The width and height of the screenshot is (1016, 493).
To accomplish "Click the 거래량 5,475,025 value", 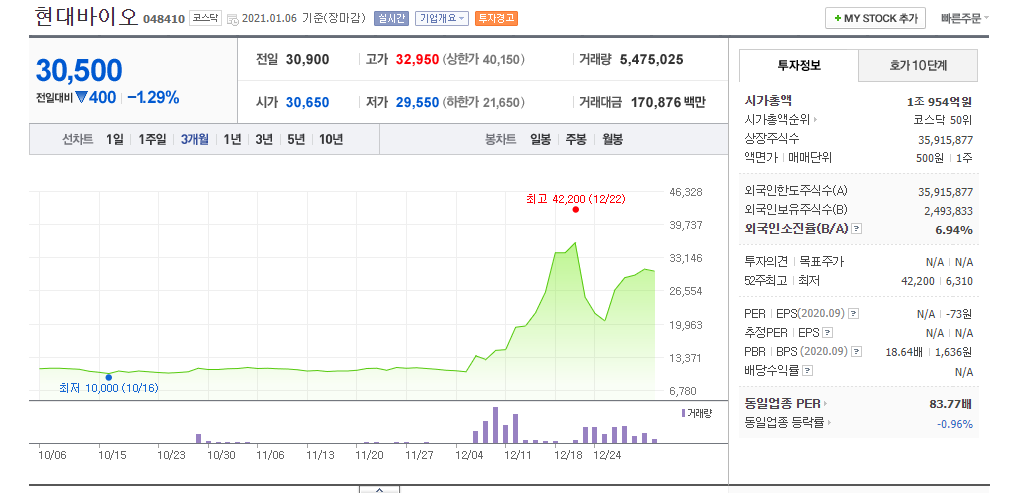I will [651, 60].
